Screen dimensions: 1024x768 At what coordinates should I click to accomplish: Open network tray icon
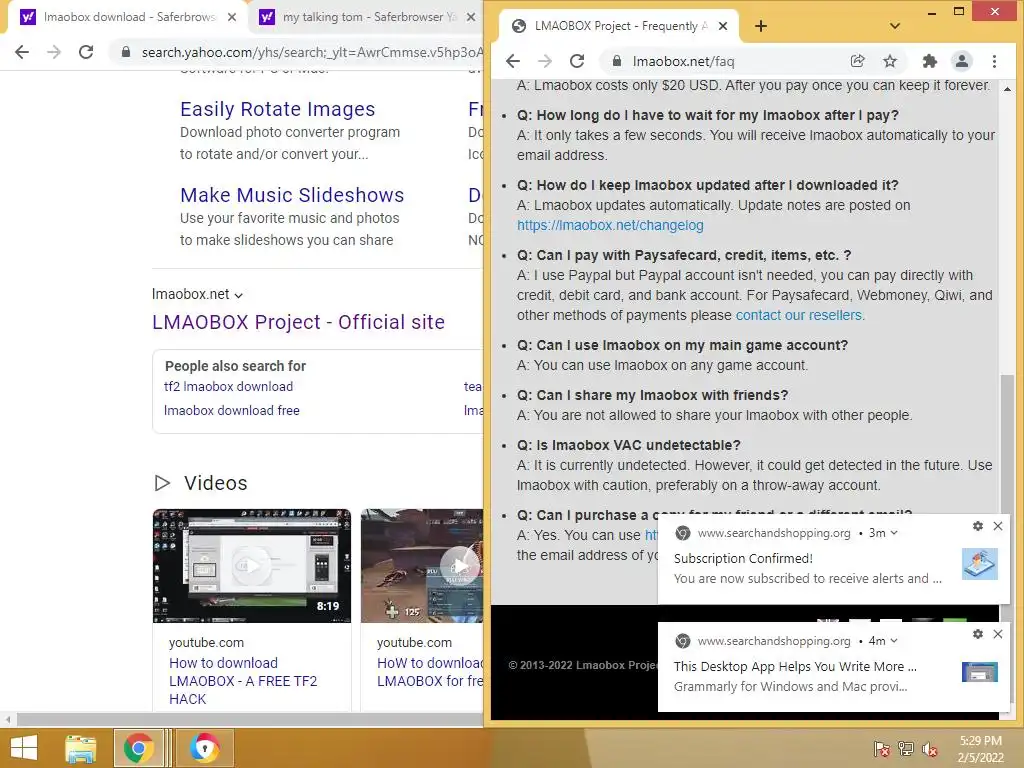[x=906, y=749]
